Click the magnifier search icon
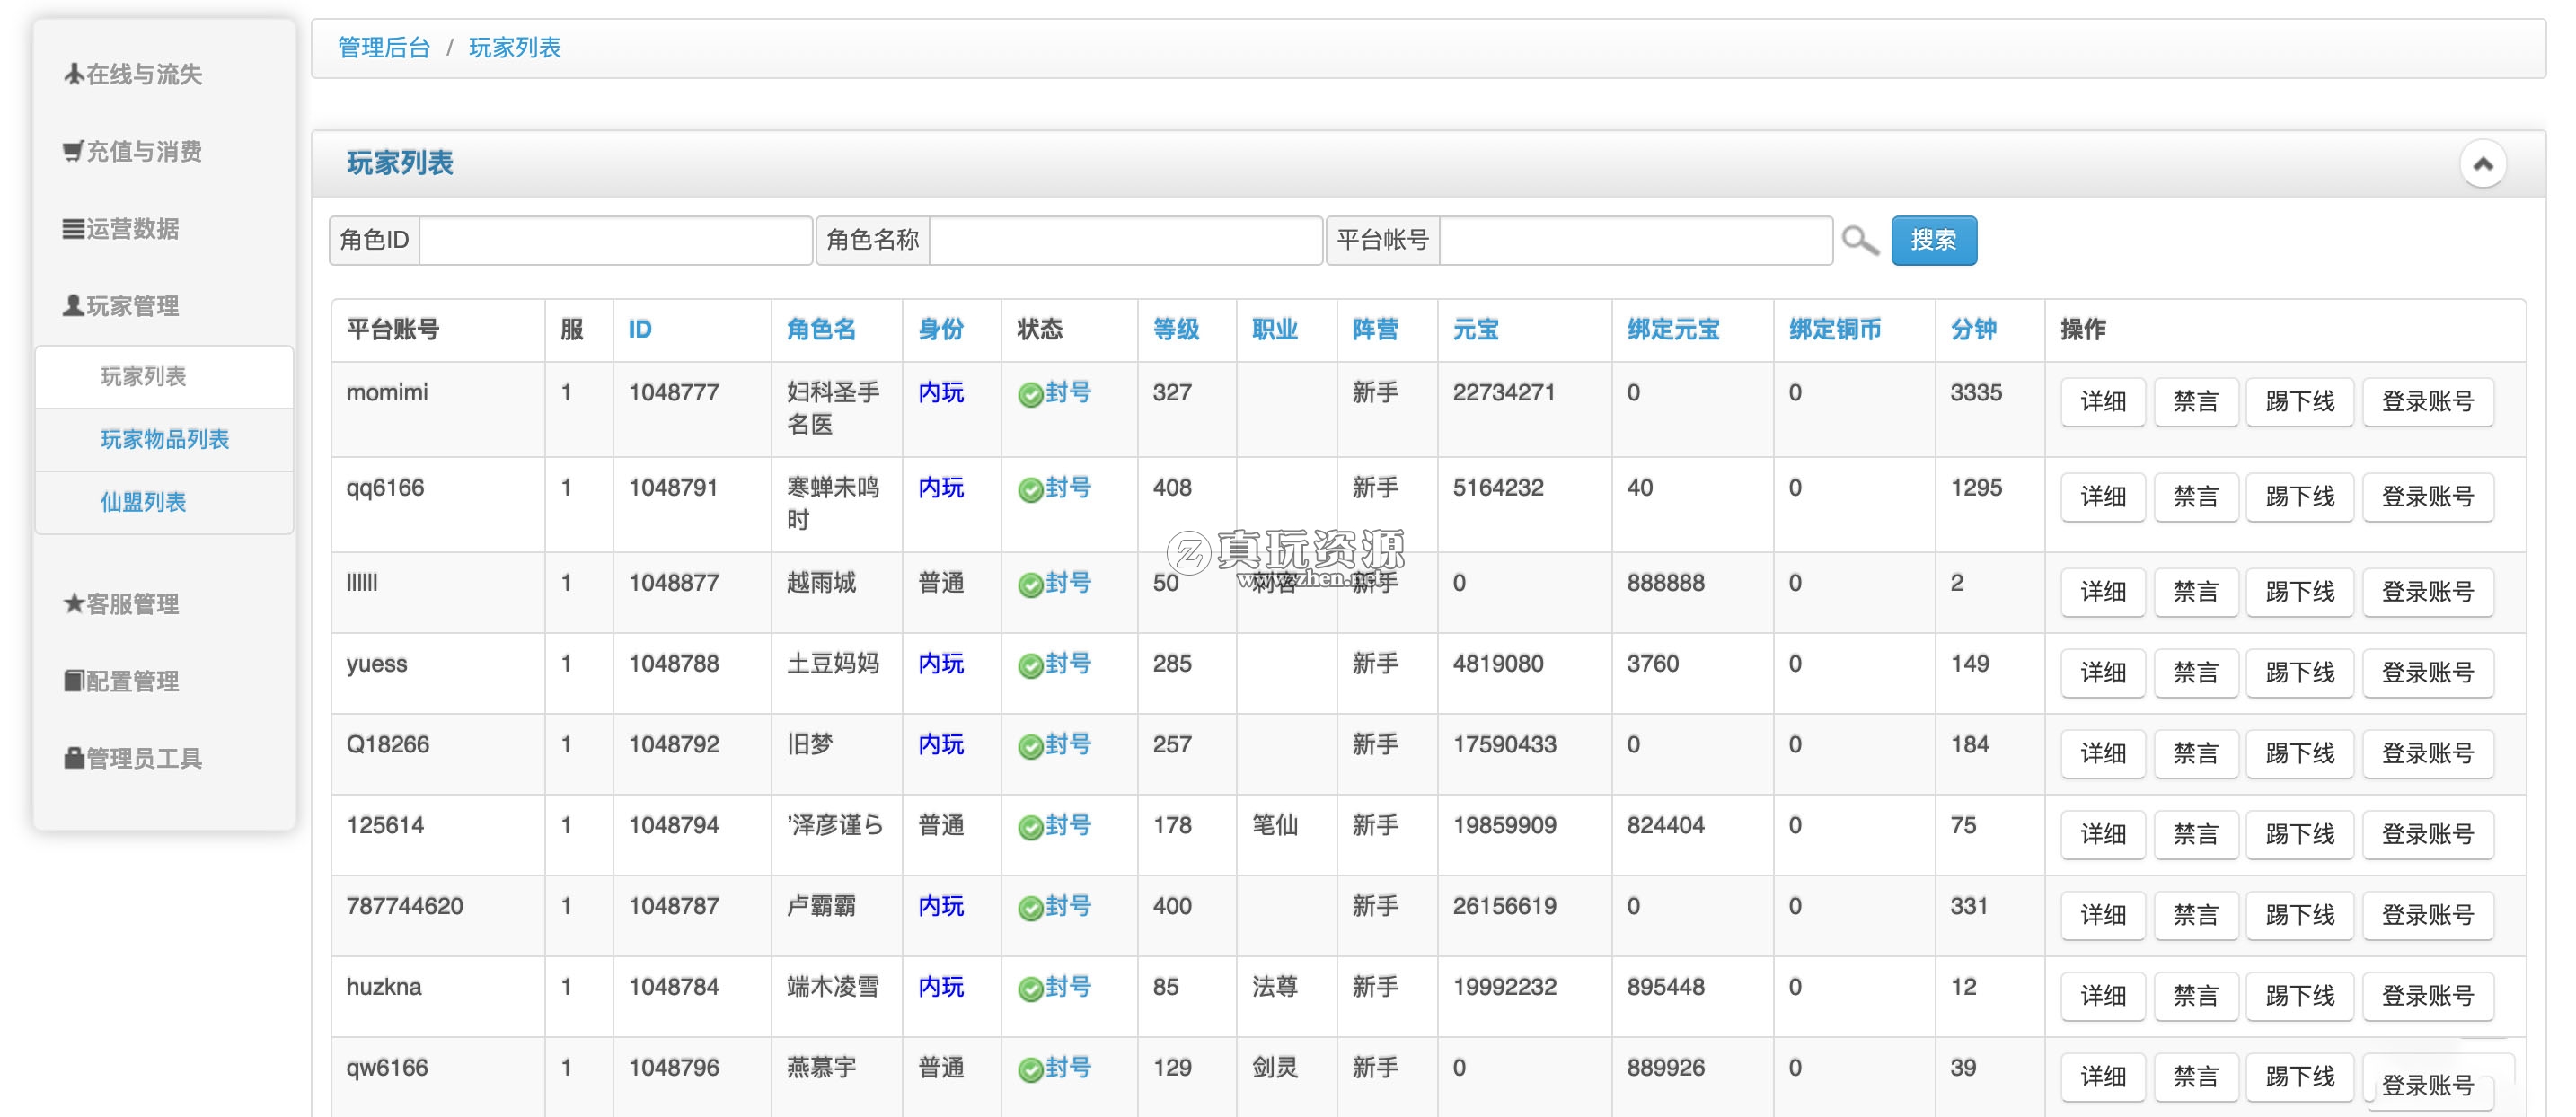The width and height of the screenshot is (2576, 1117). click(1860, 240)
